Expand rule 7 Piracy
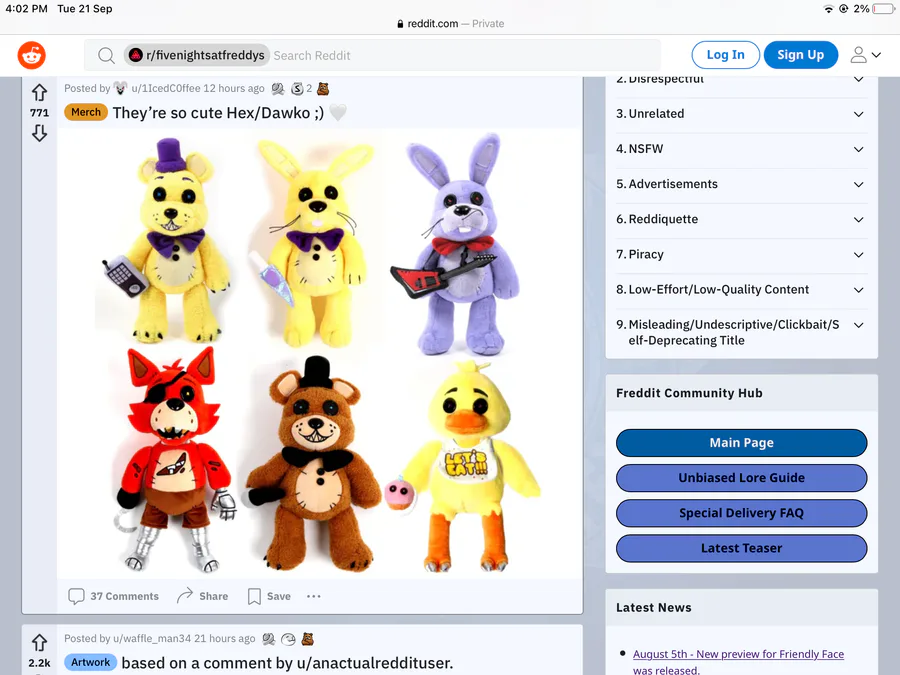The width and height of the screenshot is (900, 675). [858, 255]
